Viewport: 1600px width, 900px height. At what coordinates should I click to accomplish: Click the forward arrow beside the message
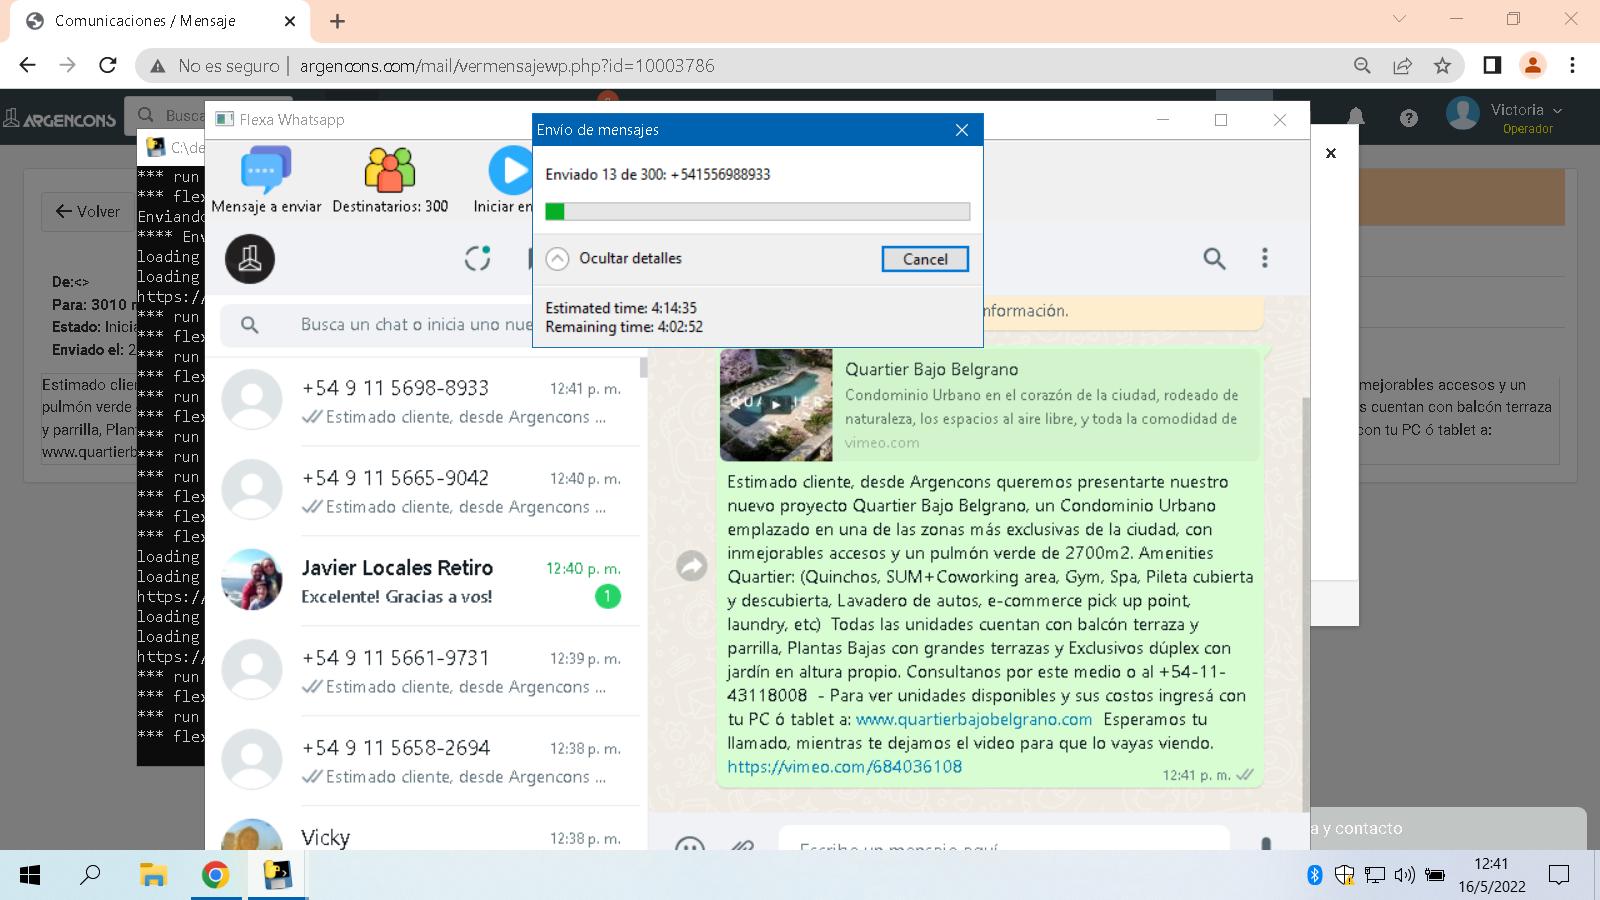point(692,566)
